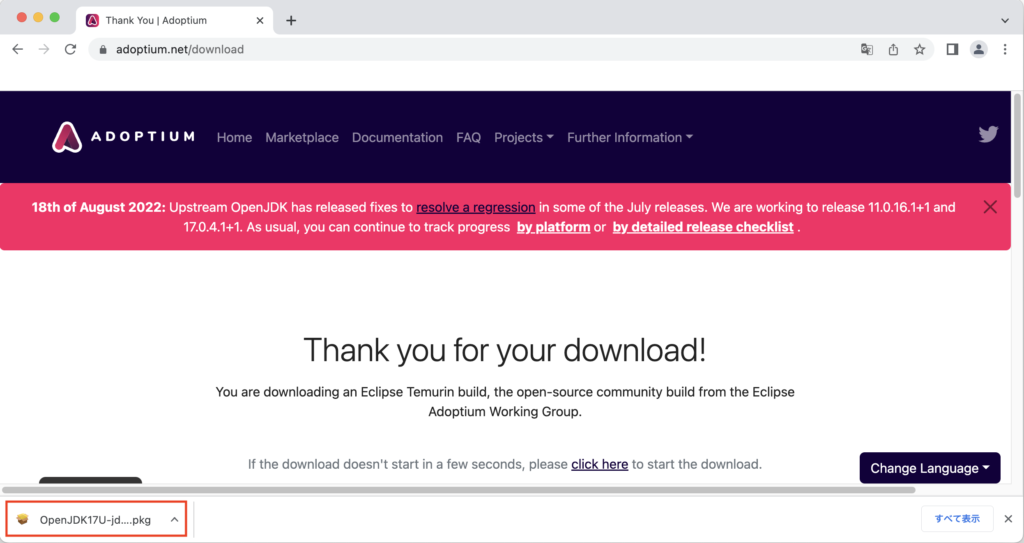
Task: Click the pkg file icon in downloads bar
Action: pos(23,519)
